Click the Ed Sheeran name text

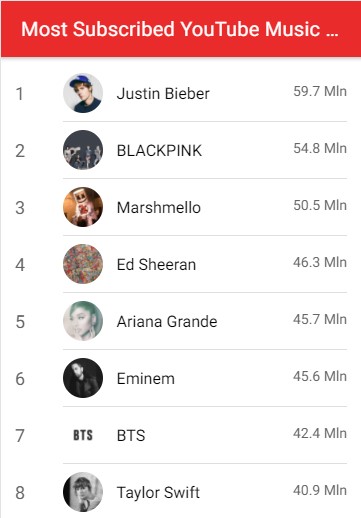tap(156, 265)
